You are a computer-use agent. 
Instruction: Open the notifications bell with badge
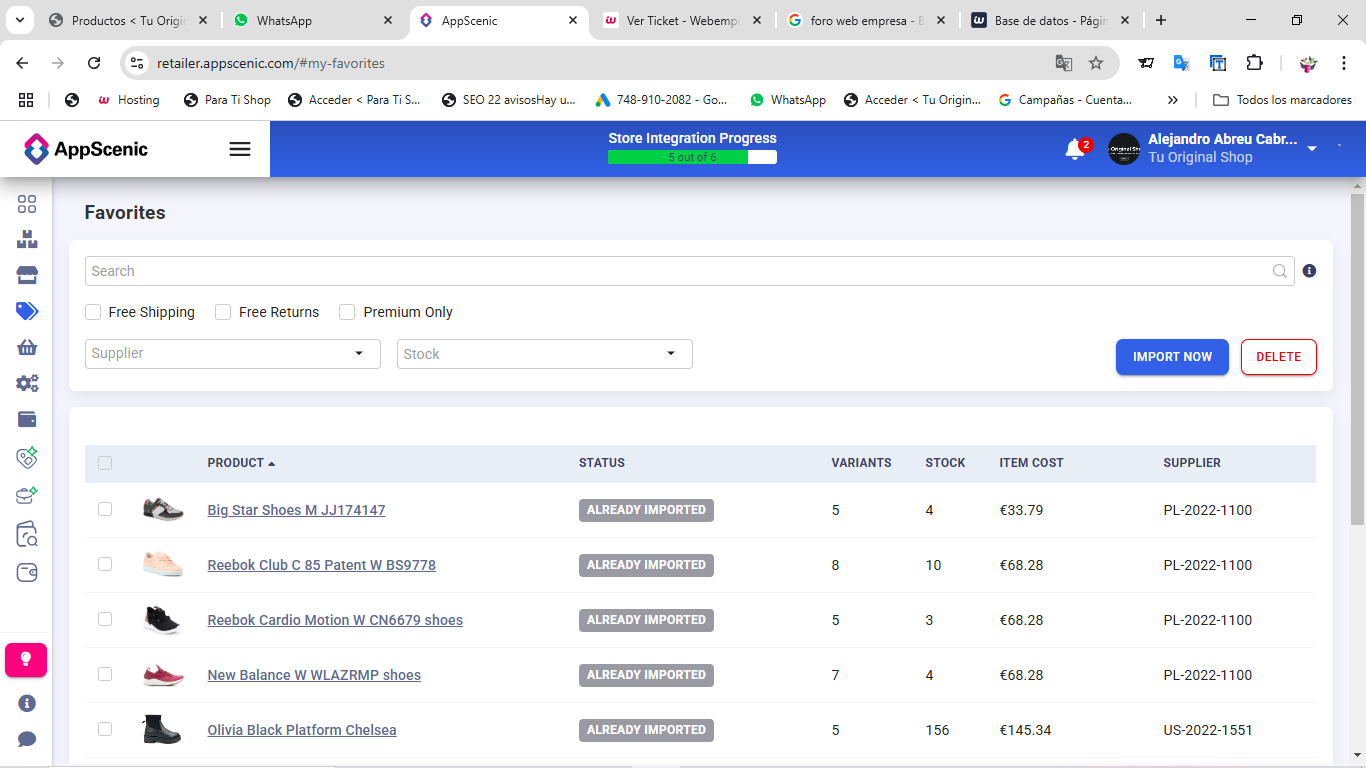[1076, 149]
